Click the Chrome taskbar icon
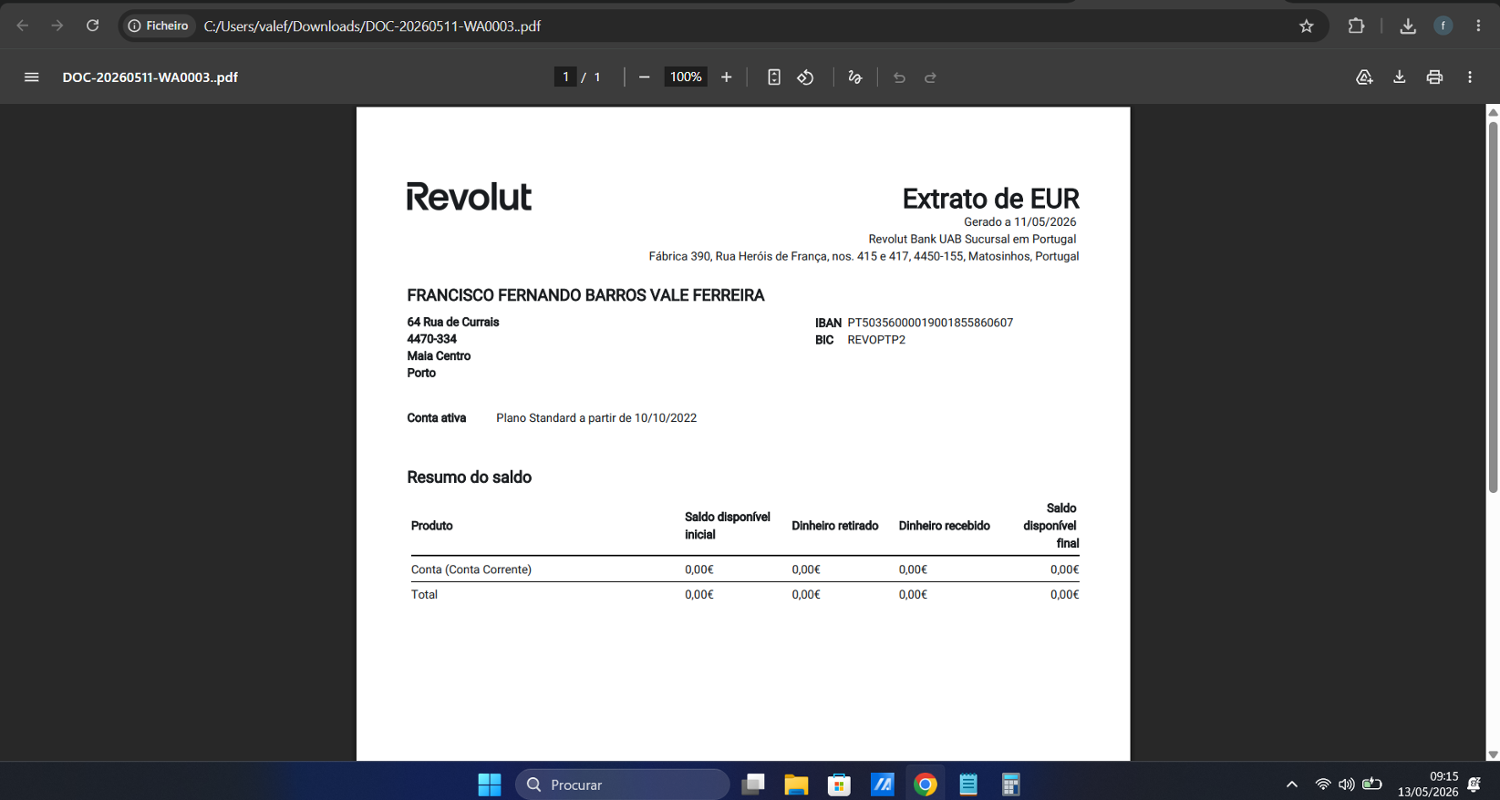The height and width of the screenshot is (800, 1500). tap(925, 784)
